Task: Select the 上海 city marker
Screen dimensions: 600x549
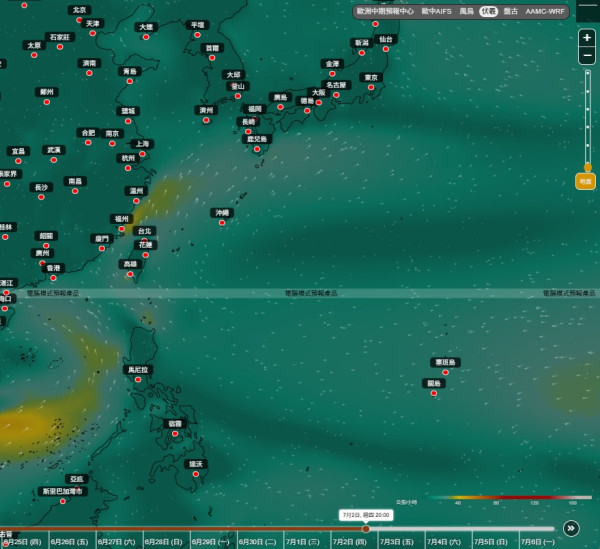Action: (142, 154)
